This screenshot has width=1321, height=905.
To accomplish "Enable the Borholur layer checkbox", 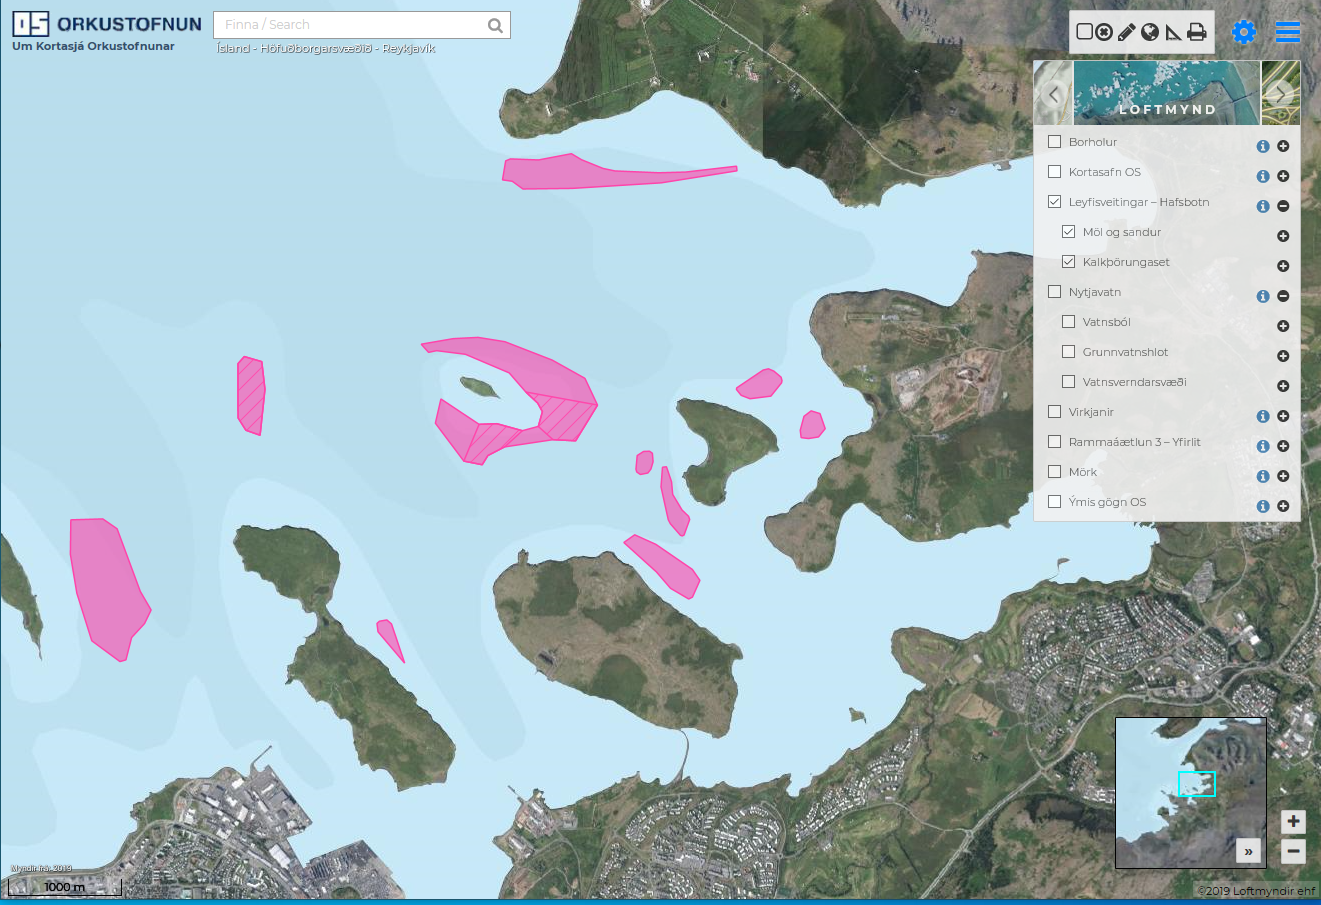I will 1054,142.
